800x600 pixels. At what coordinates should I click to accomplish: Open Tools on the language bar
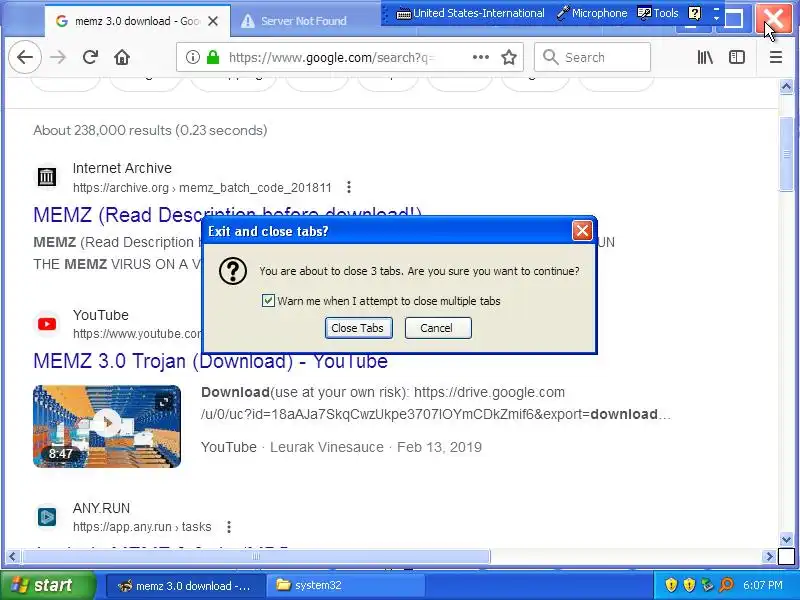coord(658,13)
